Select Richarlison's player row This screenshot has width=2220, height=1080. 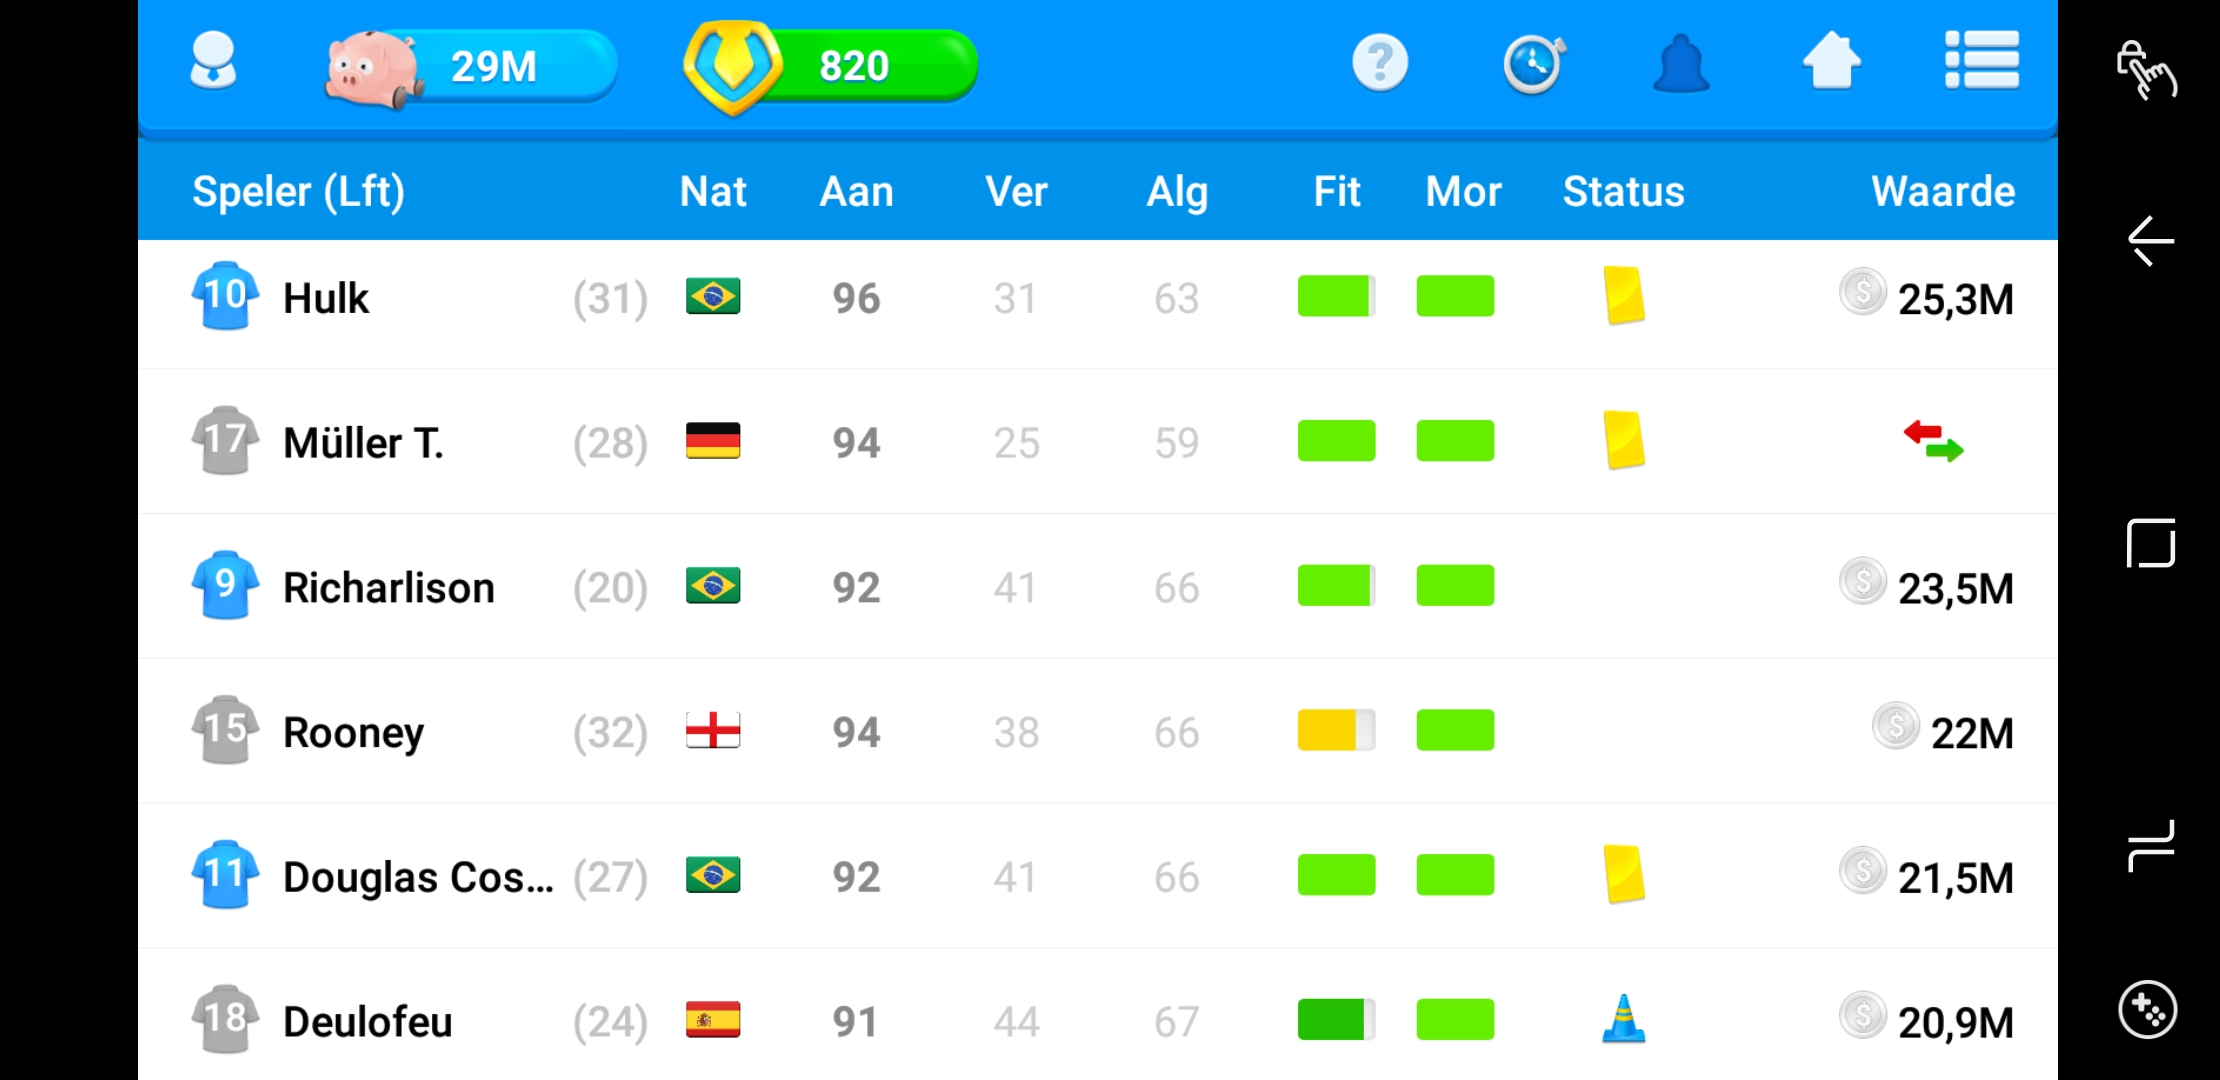click(1098, 586)
